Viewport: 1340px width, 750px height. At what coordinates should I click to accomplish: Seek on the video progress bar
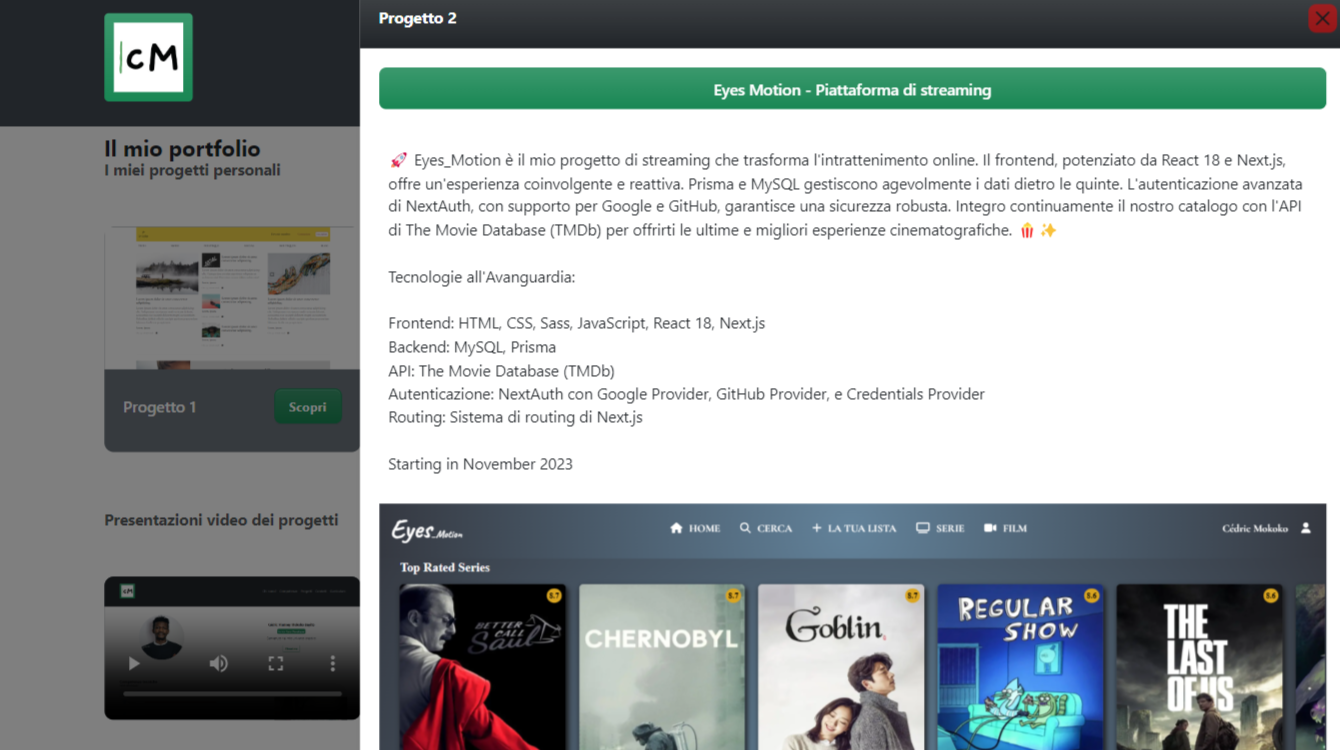[x=232, y=693]
